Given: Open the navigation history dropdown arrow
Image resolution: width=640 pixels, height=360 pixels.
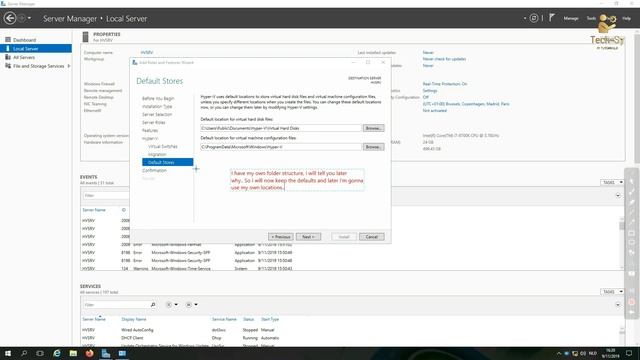Looking at the screenshot, I should click(29, 18).
